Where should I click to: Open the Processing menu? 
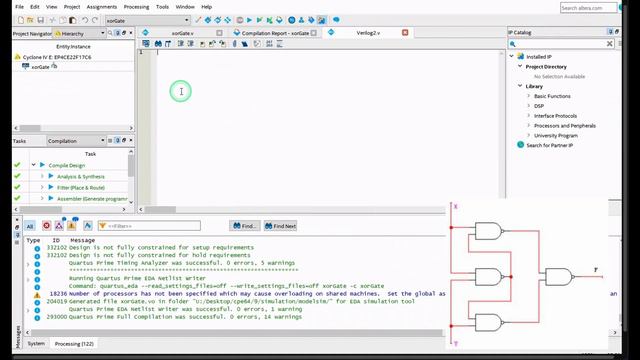click(136, 7)
